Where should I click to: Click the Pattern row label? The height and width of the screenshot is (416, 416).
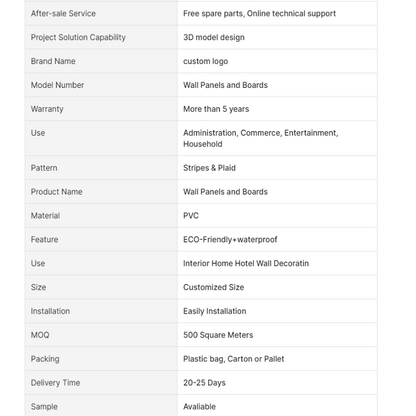[44, 168]
